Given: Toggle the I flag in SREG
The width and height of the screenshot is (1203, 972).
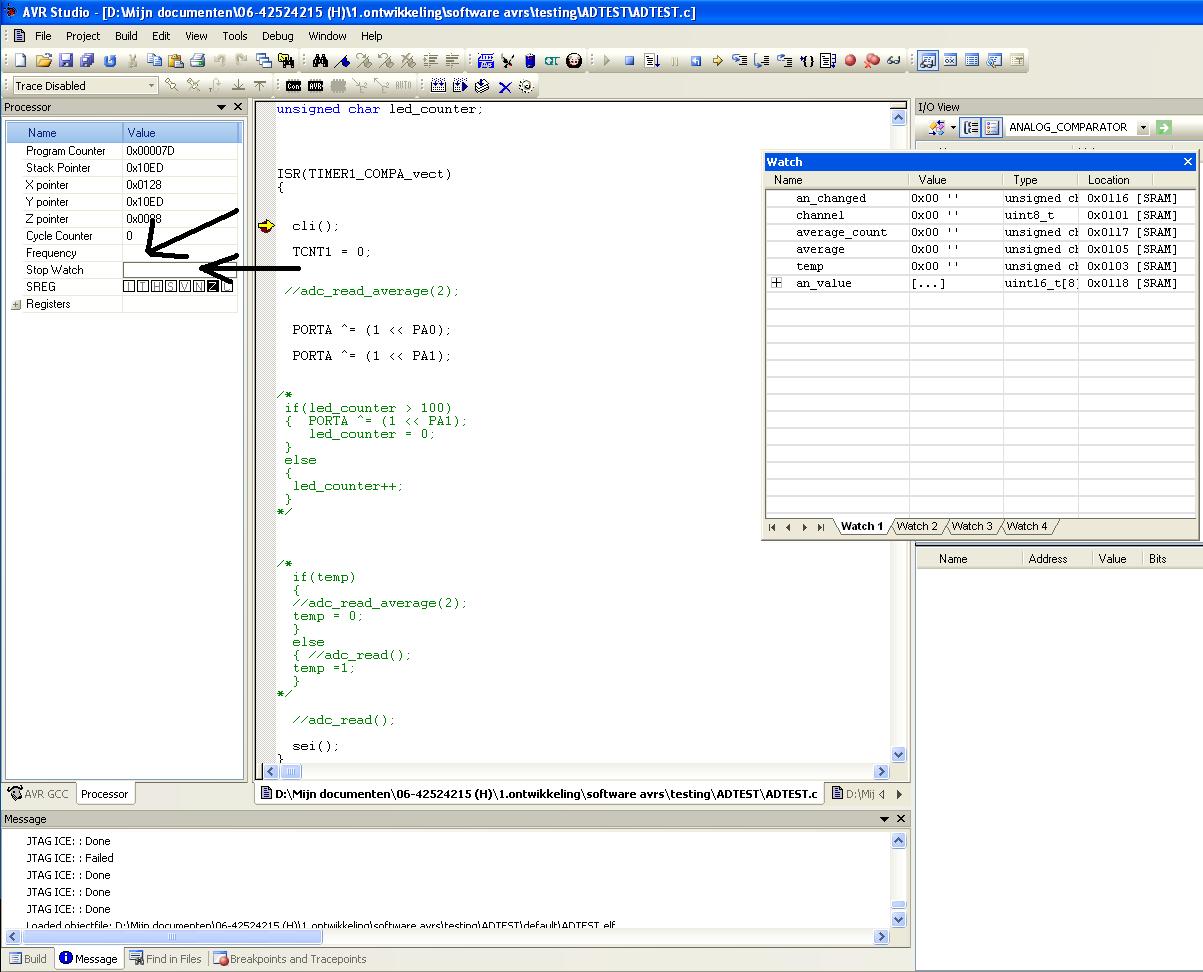Looking at the screenshot, I should 129,287.
